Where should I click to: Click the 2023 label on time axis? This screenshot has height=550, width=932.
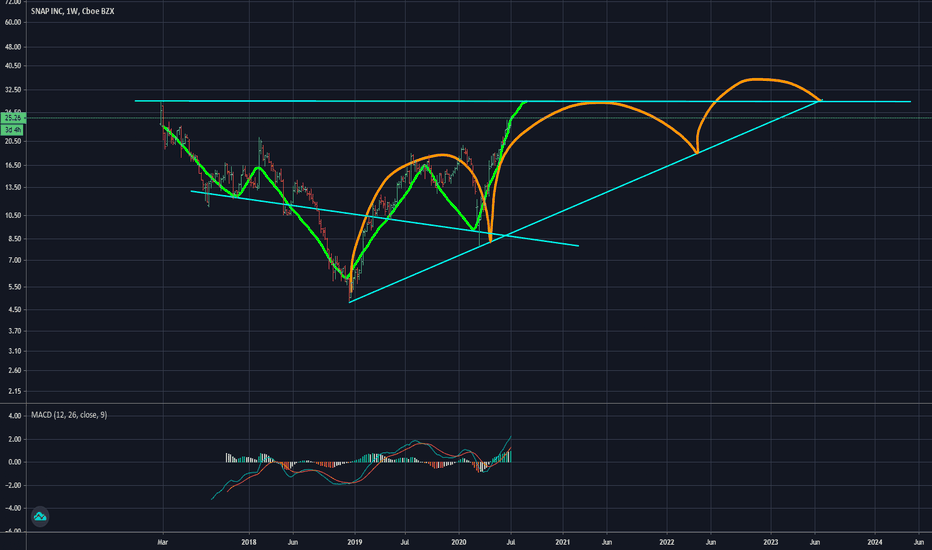pos(771,542)
